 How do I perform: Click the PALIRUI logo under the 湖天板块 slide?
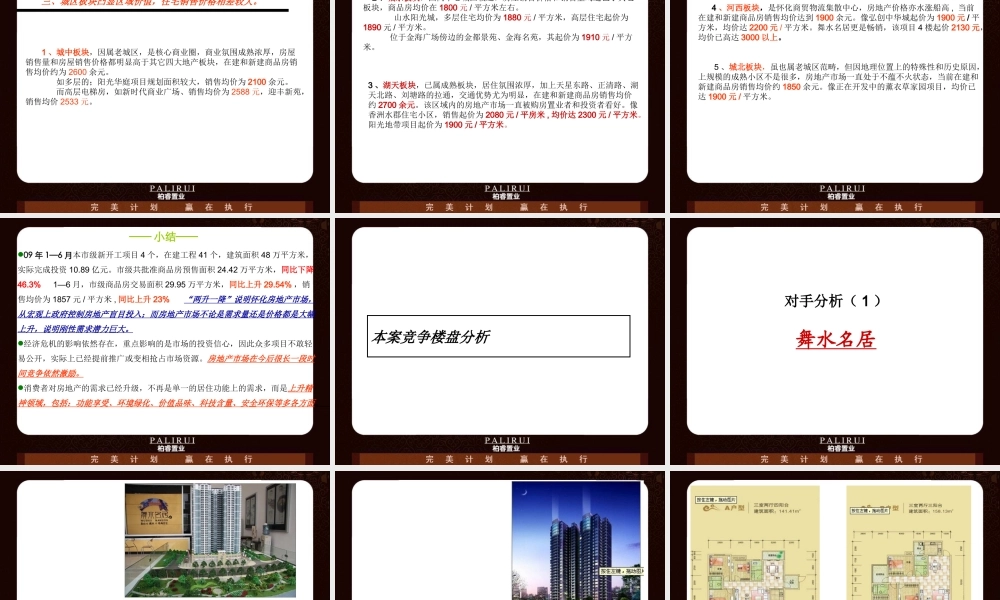(507, 191)
